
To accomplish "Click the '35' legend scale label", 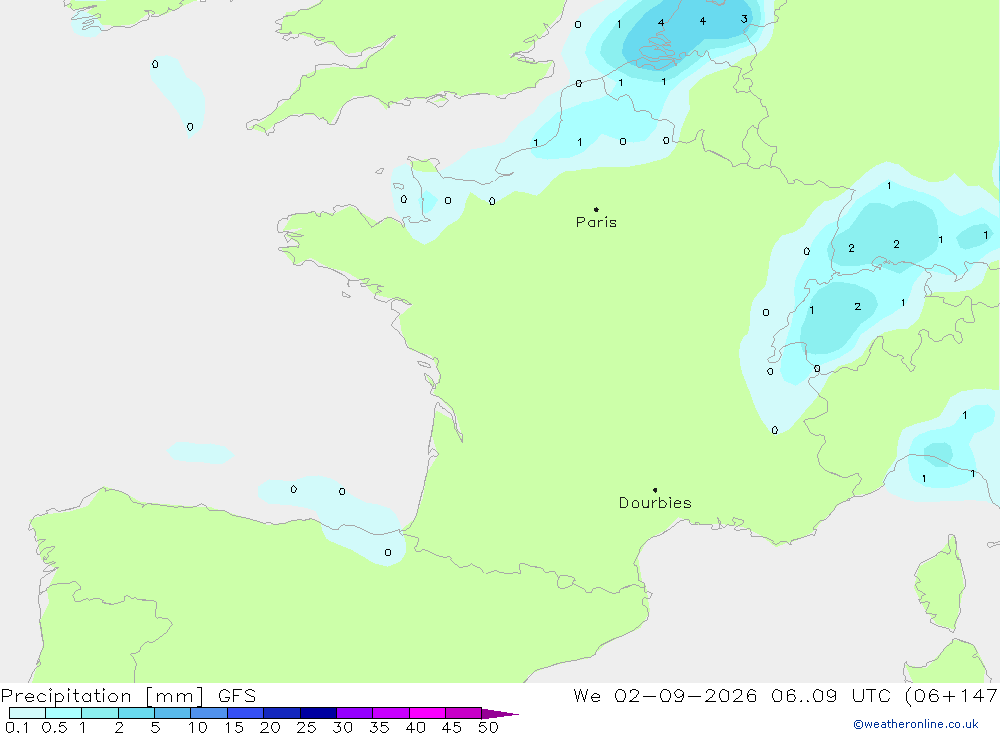I will pos(379,727).
